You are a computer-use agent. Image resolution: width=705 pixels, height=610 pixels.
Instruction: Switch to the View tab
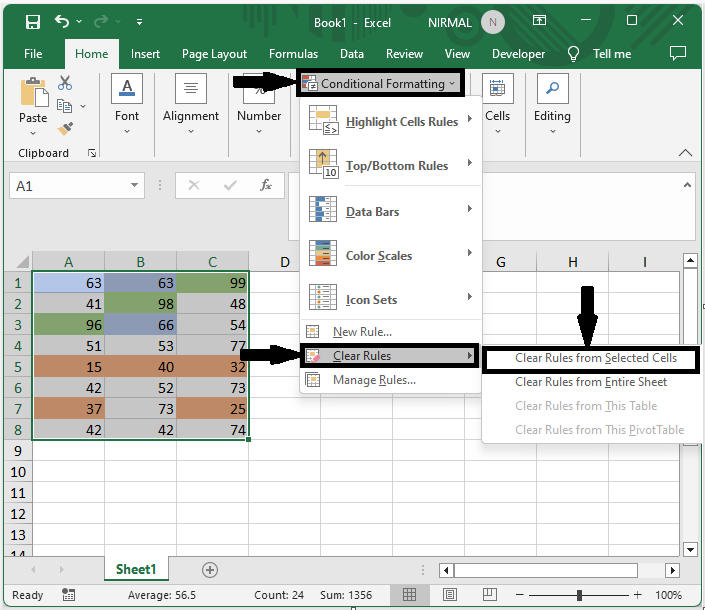[457, 54]
